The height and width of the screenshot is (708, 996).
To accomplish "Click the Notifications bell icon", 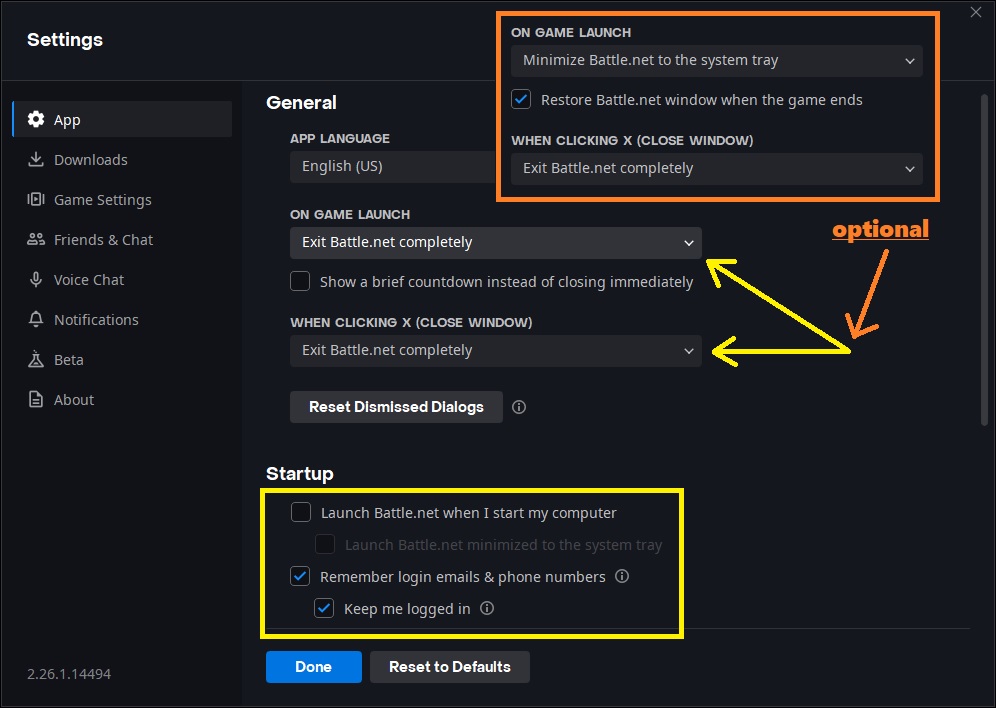I will tap(36, 320).
